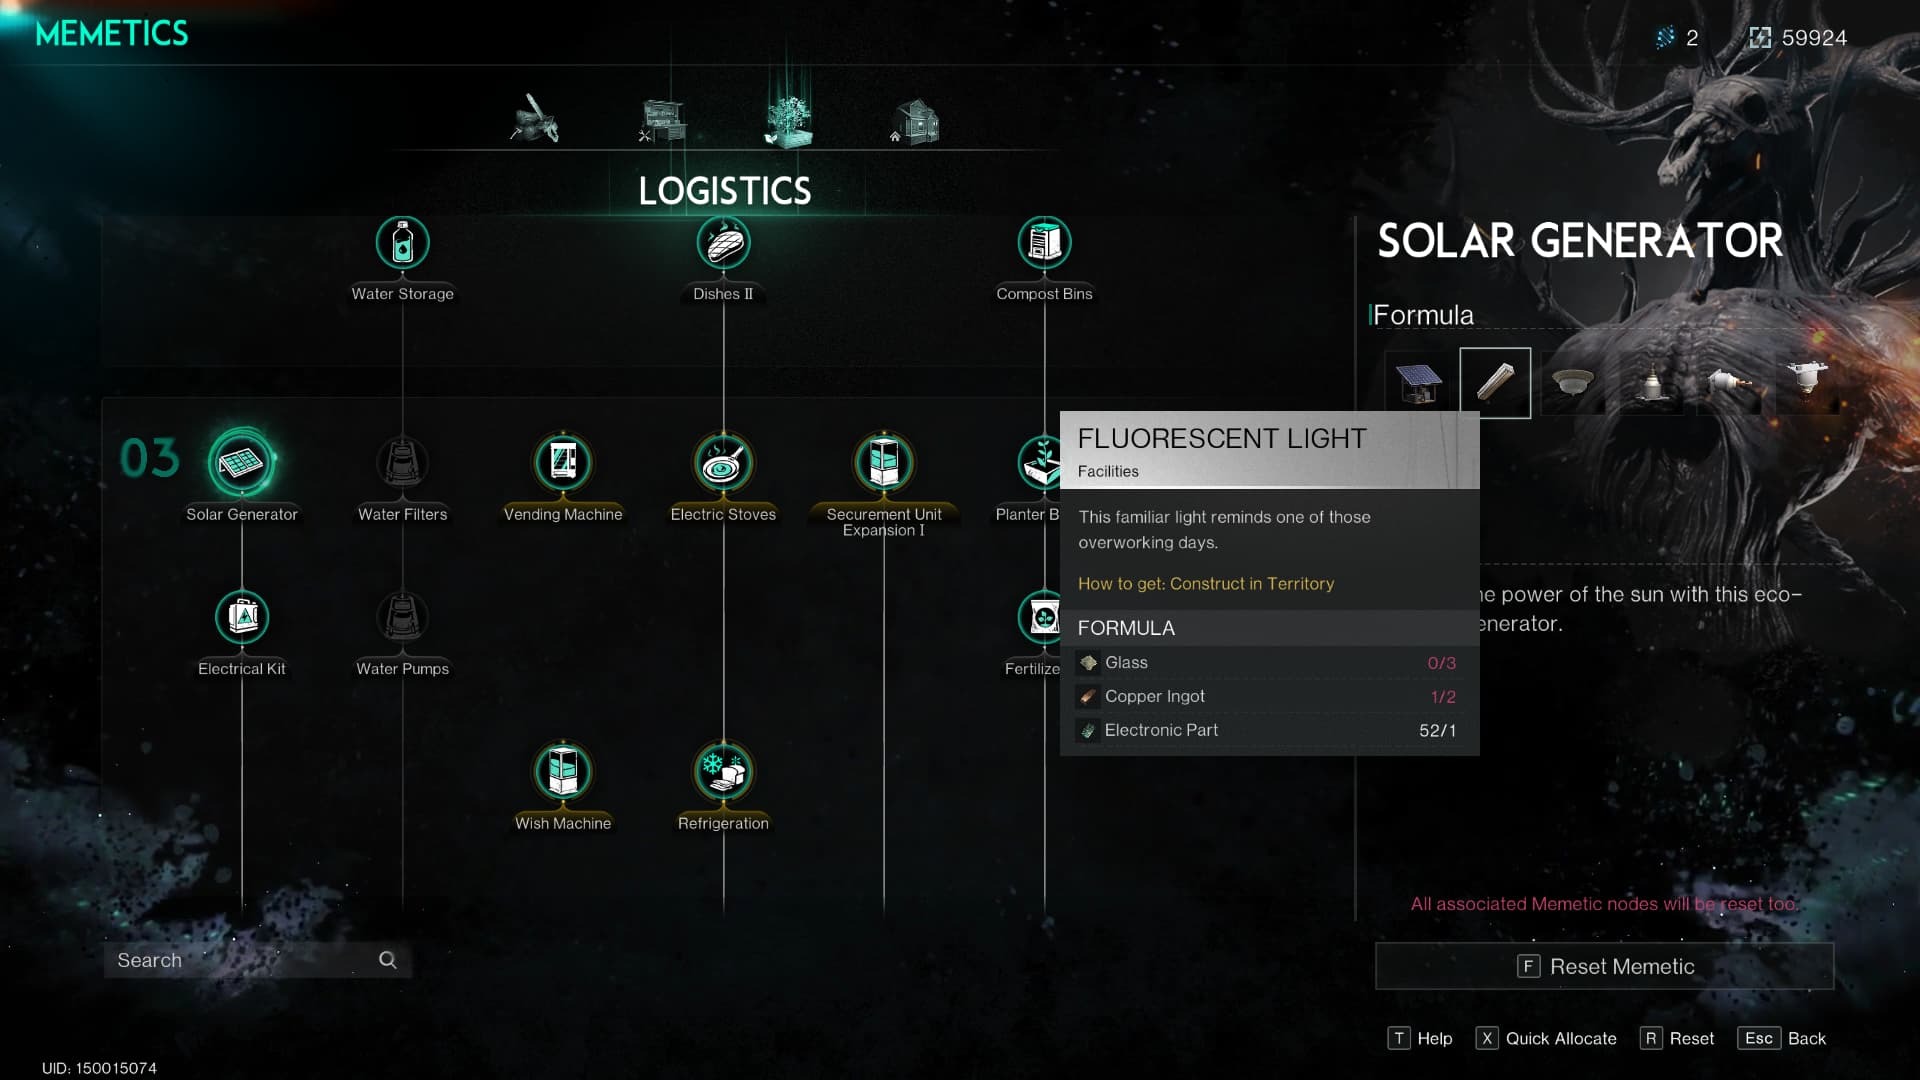The image size is (1920, 1080).
Task: Expand the Dishes II node branch
Action: (x=723, y=244)
